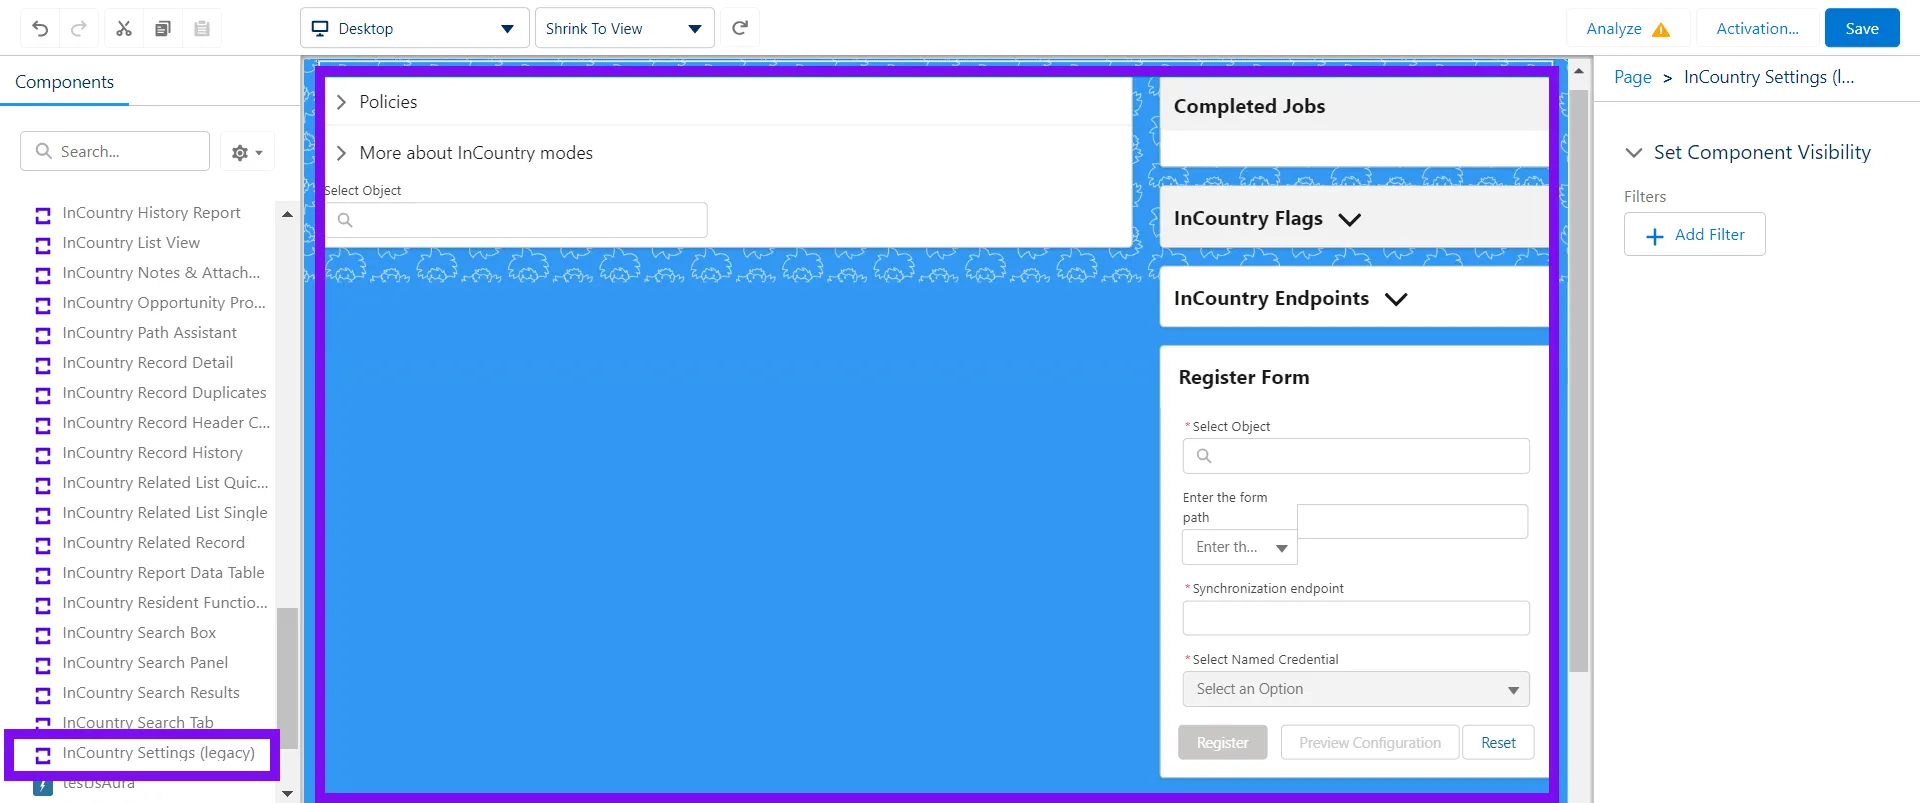1920x803 pixels.
Task: Click the icon beside InCountry Record Detail
Action: (43, 364)
